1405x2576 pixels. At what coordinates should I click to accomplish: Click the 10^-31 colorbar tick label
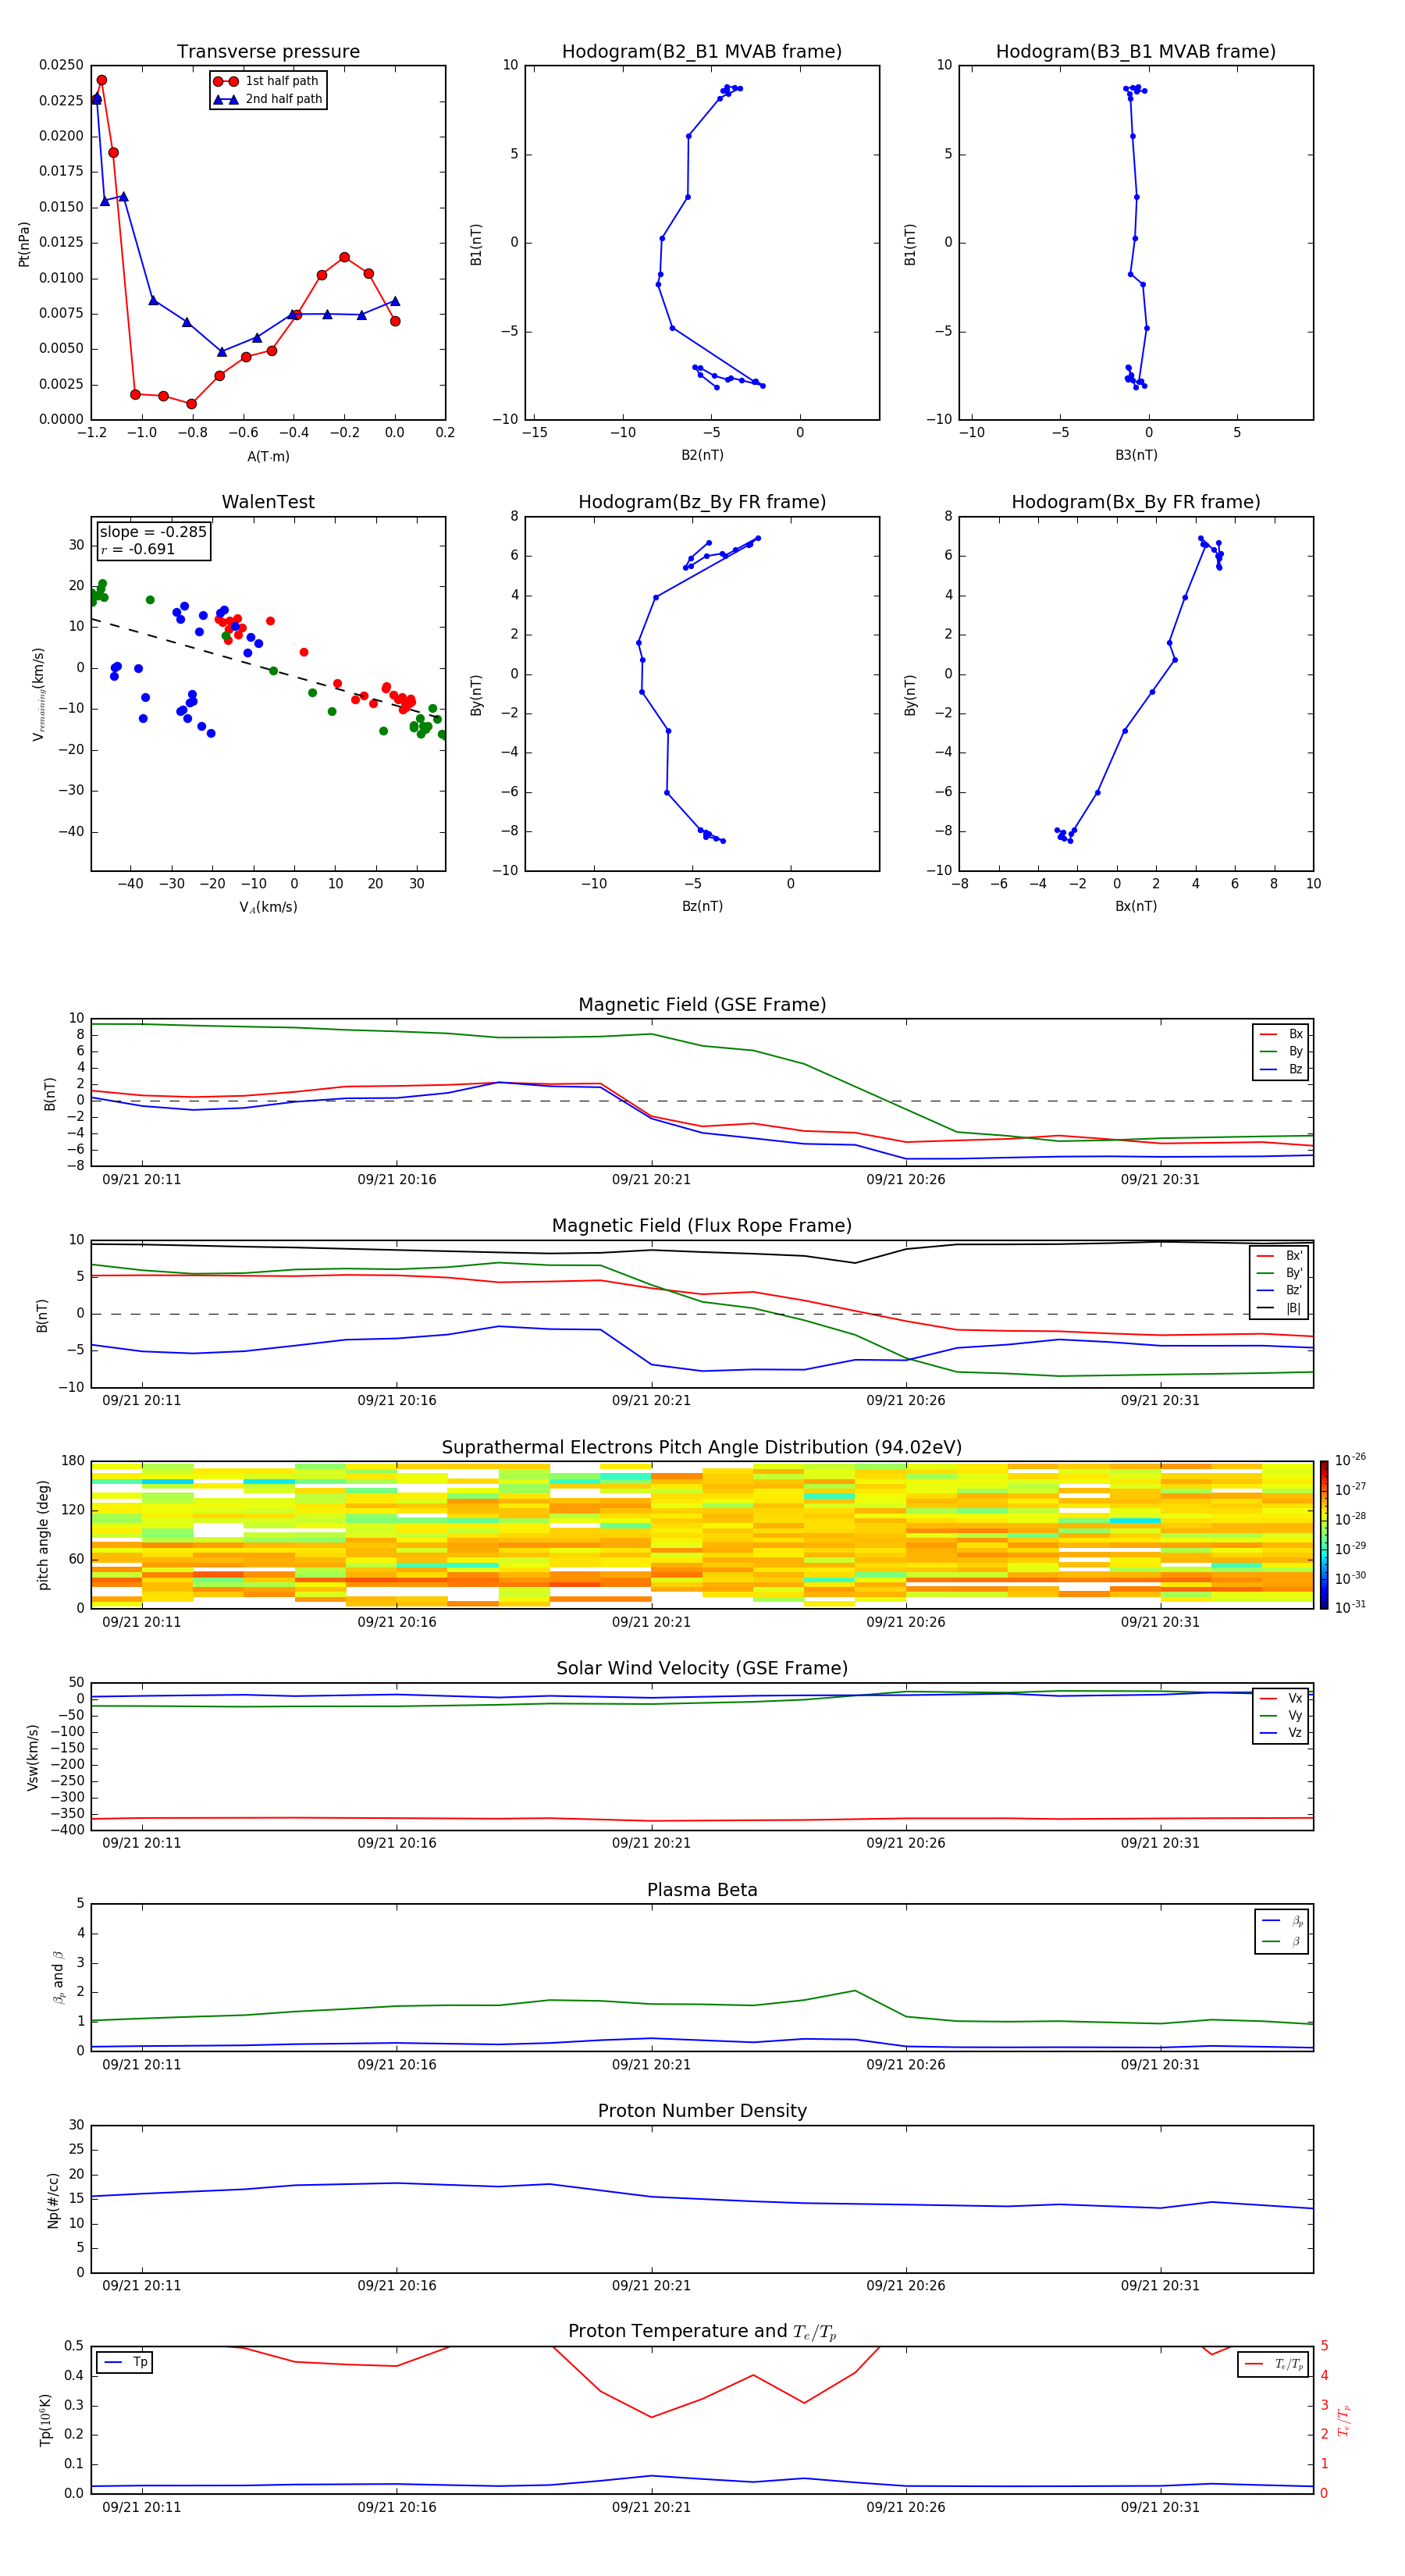click(1350, 1607)
